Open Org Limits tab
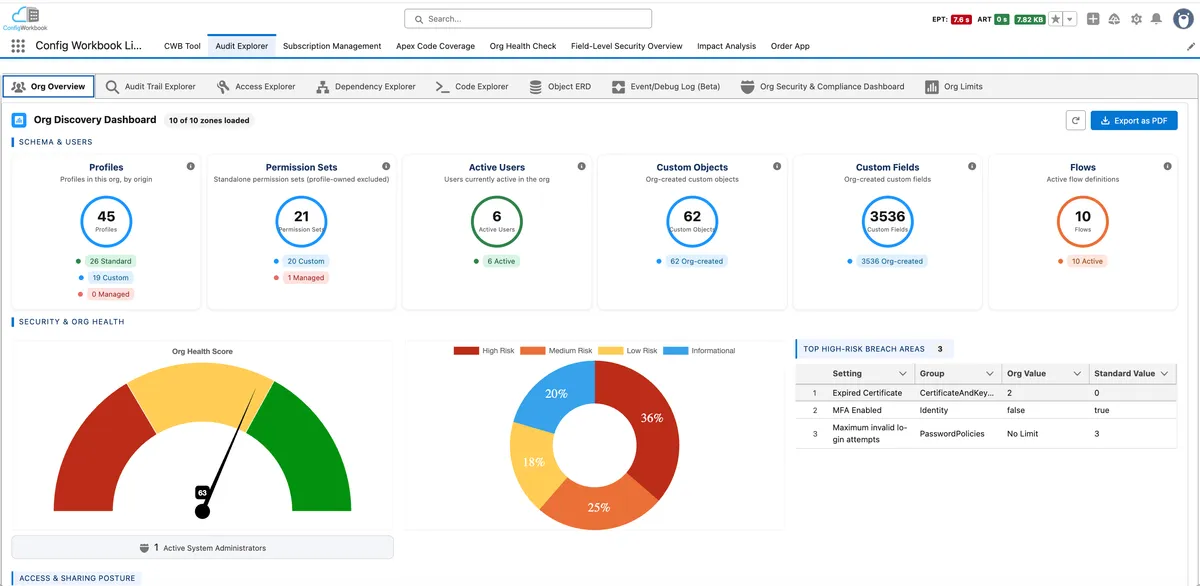The width and height of the screenshot is (1200, 586). point(954,86)
